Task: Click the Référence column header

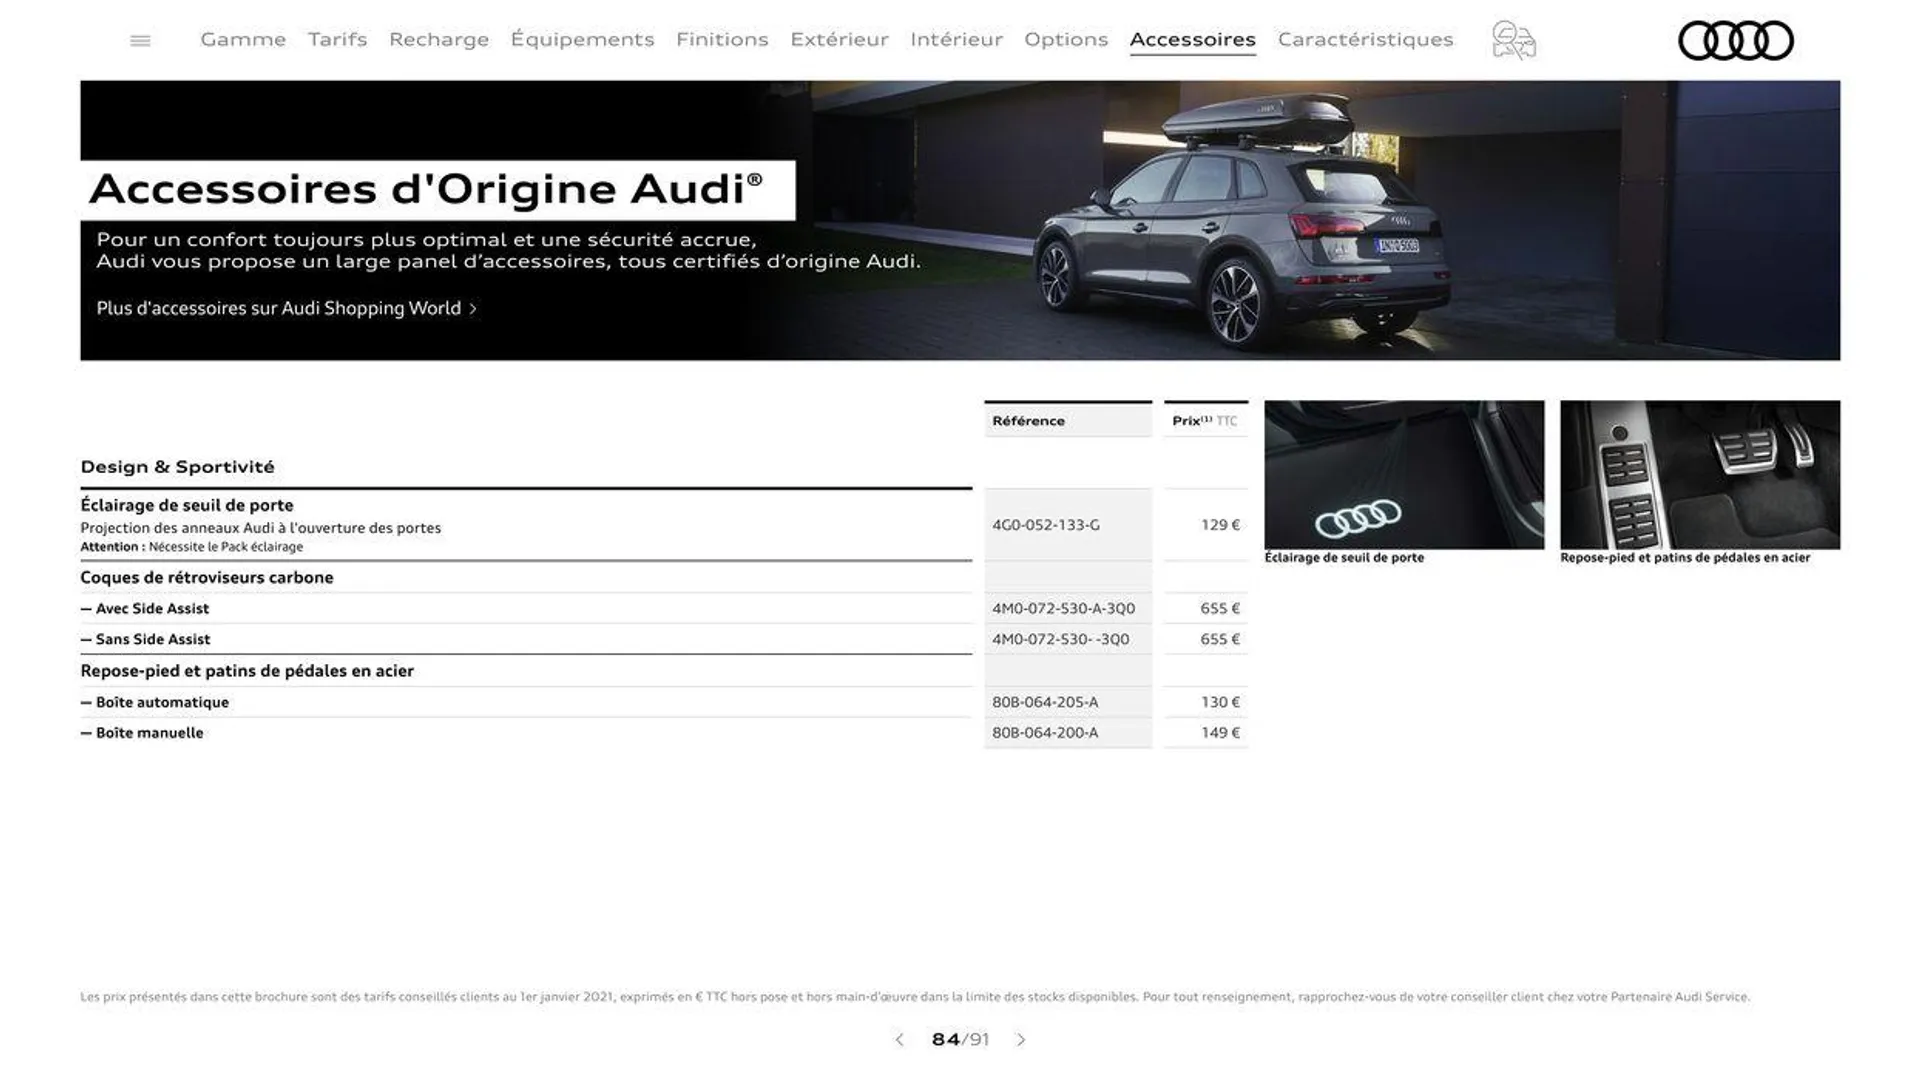Action: (x=1068, y=420)
